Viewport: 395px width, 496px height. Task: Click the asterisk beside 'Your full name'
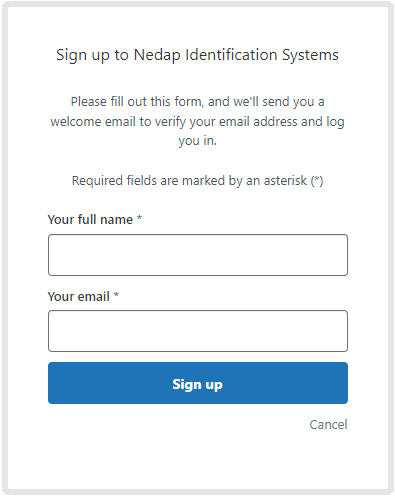139,218
